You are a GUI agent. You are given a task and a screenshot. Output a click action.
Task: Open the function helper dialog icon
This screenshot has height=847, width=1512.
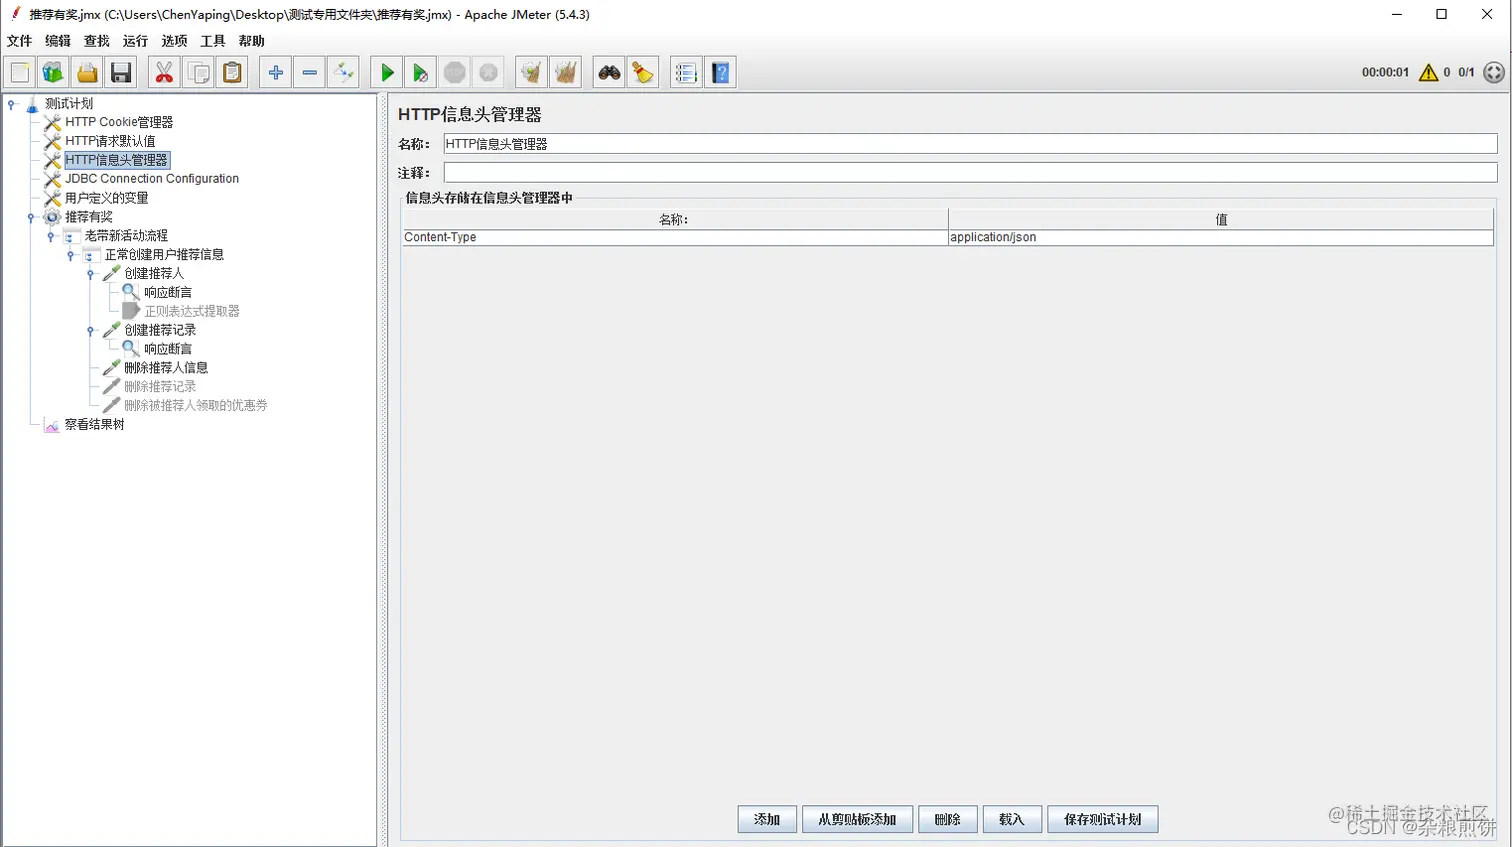tap(685, 73)
